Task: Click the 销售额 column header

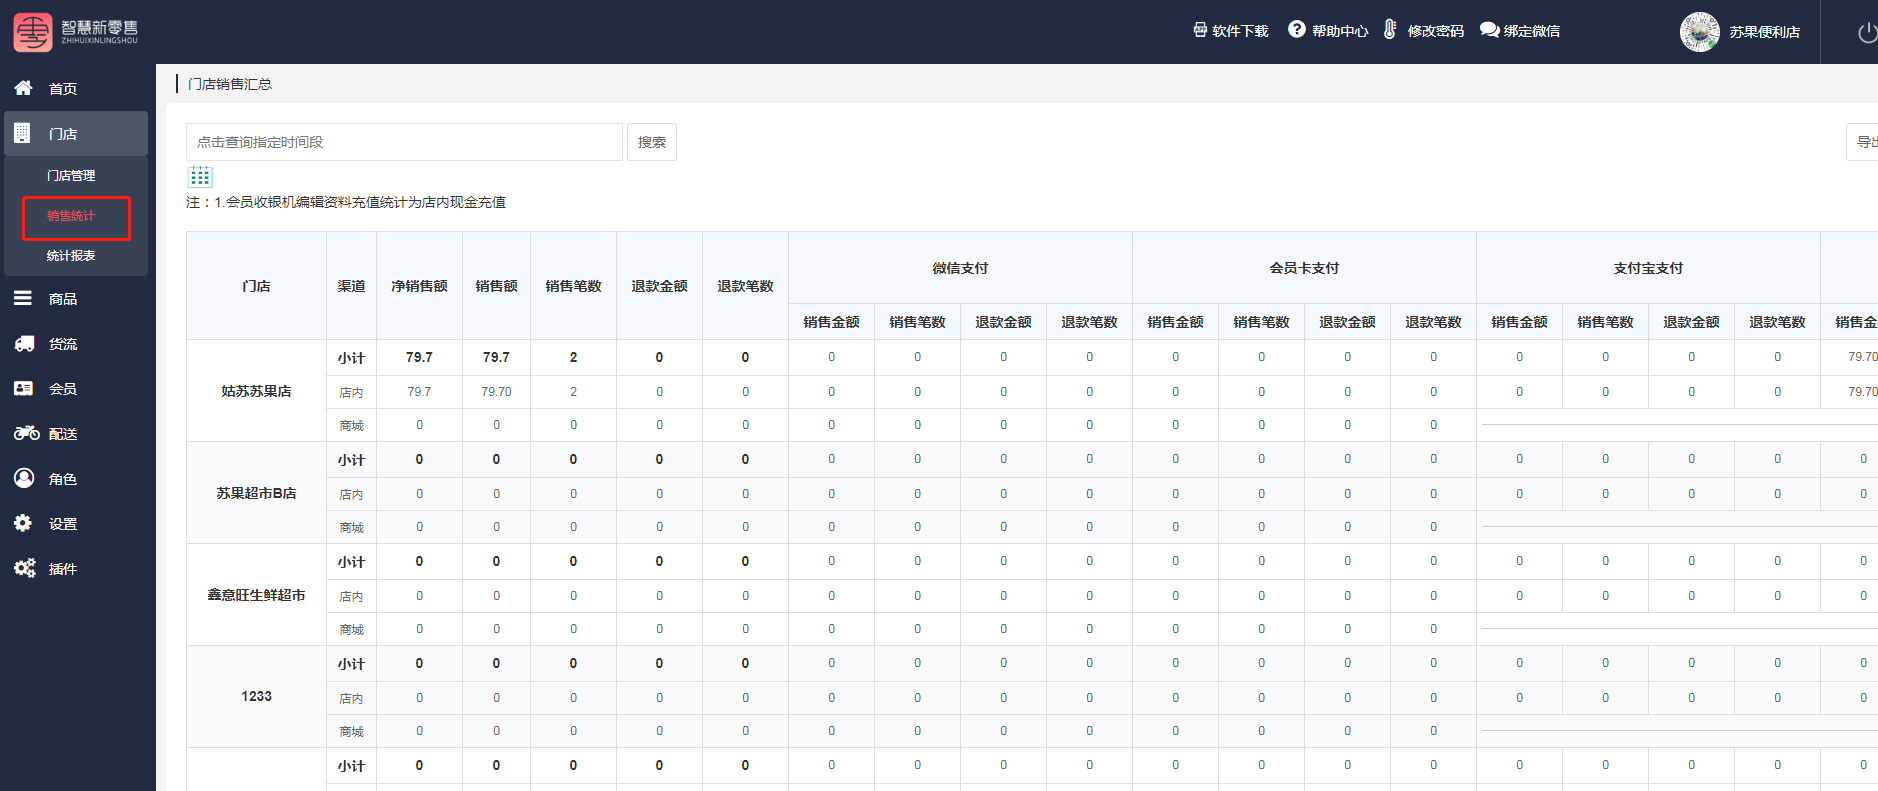Action: point(496,286)
